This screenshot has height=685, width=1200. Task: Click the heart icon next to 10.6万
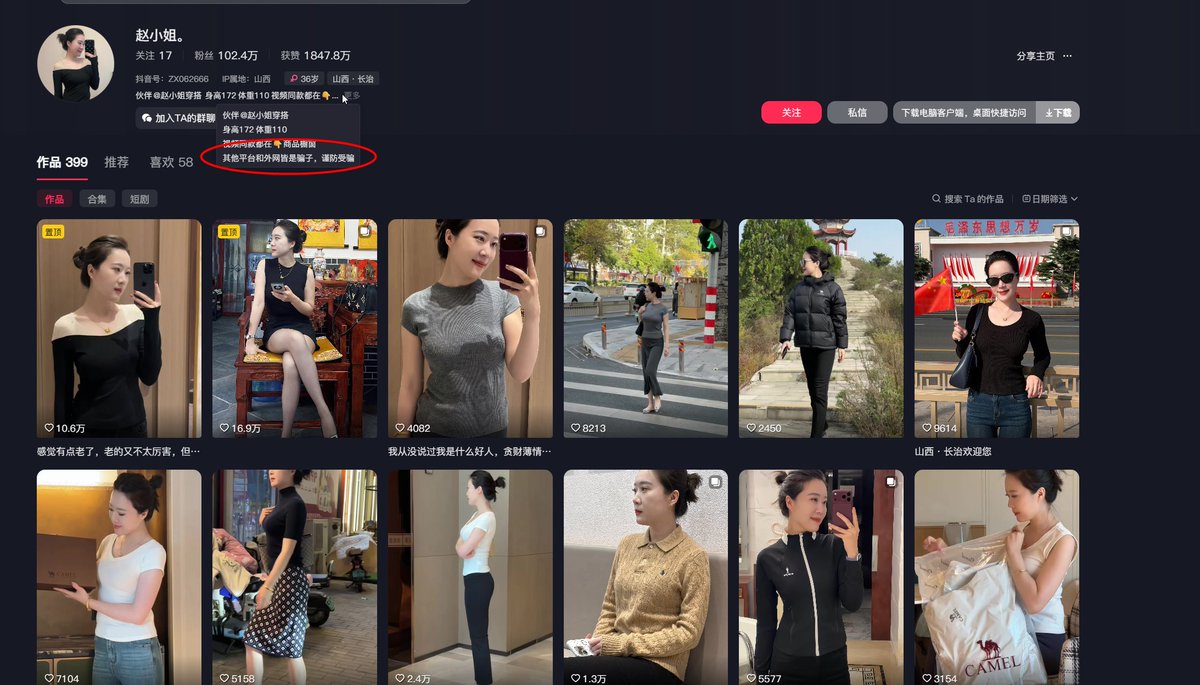(x=49, y=428)
